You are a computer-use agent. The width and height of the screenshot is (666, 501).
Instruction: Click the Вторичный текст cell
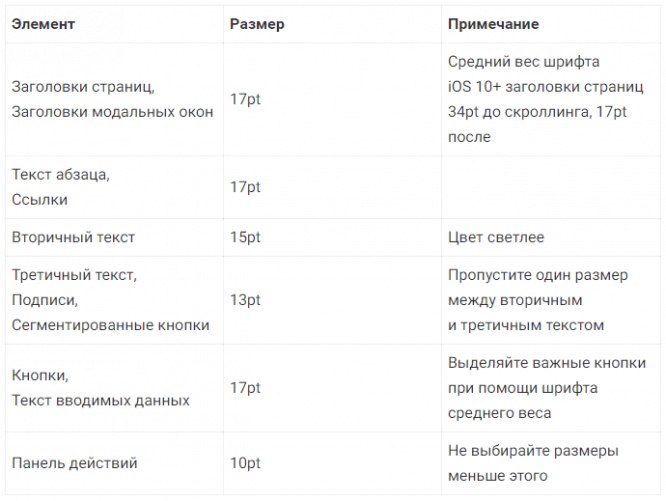pyautogui.click(x=73, y=238)
